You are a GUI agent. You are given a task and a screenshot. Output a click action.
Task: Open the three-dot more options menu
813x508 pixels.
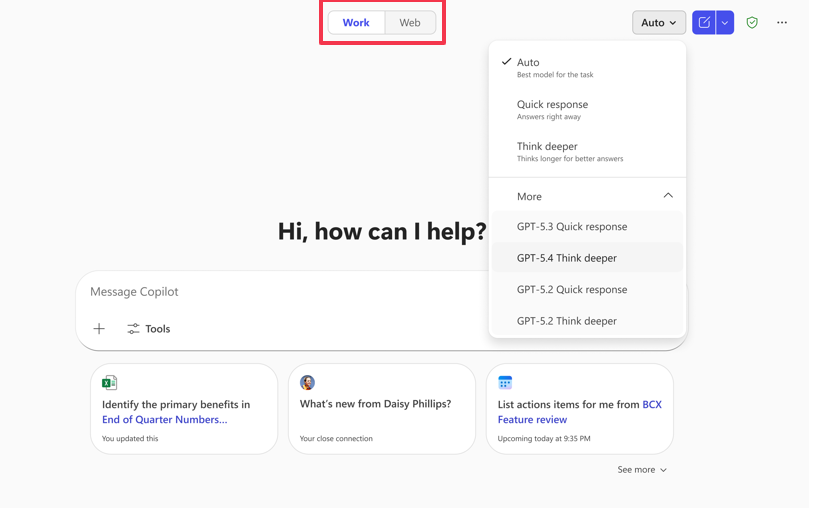[782, 22]
